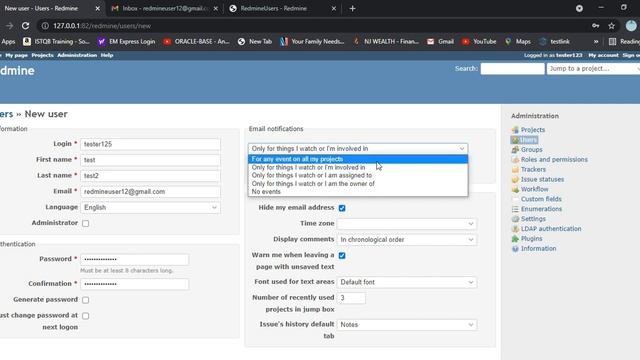This screenshot has width=640, height=360.
Task: Click the Confirmation password field
Action: point(135,284)
